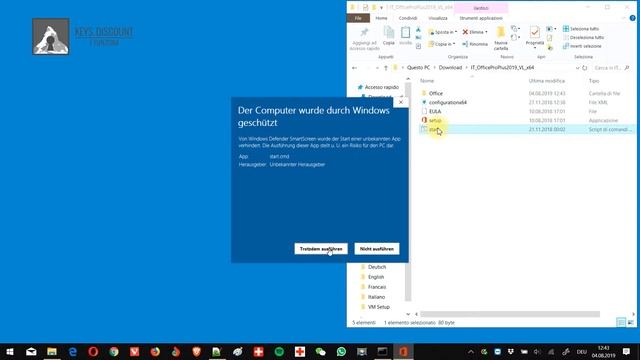Switch to the Home ribbon tab
The image size is (640, 360).
pyautogui.click(x=381, y=18)
